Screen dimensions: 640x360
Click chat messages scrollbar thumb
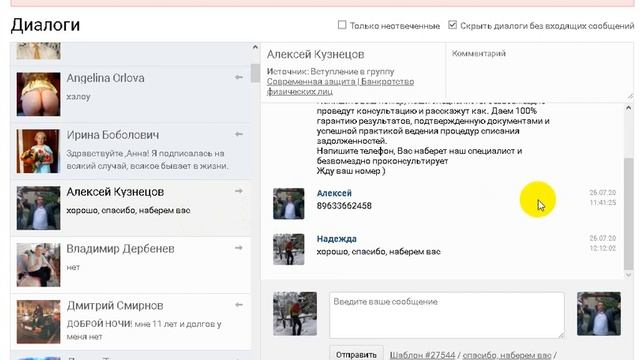coord(629,213)
